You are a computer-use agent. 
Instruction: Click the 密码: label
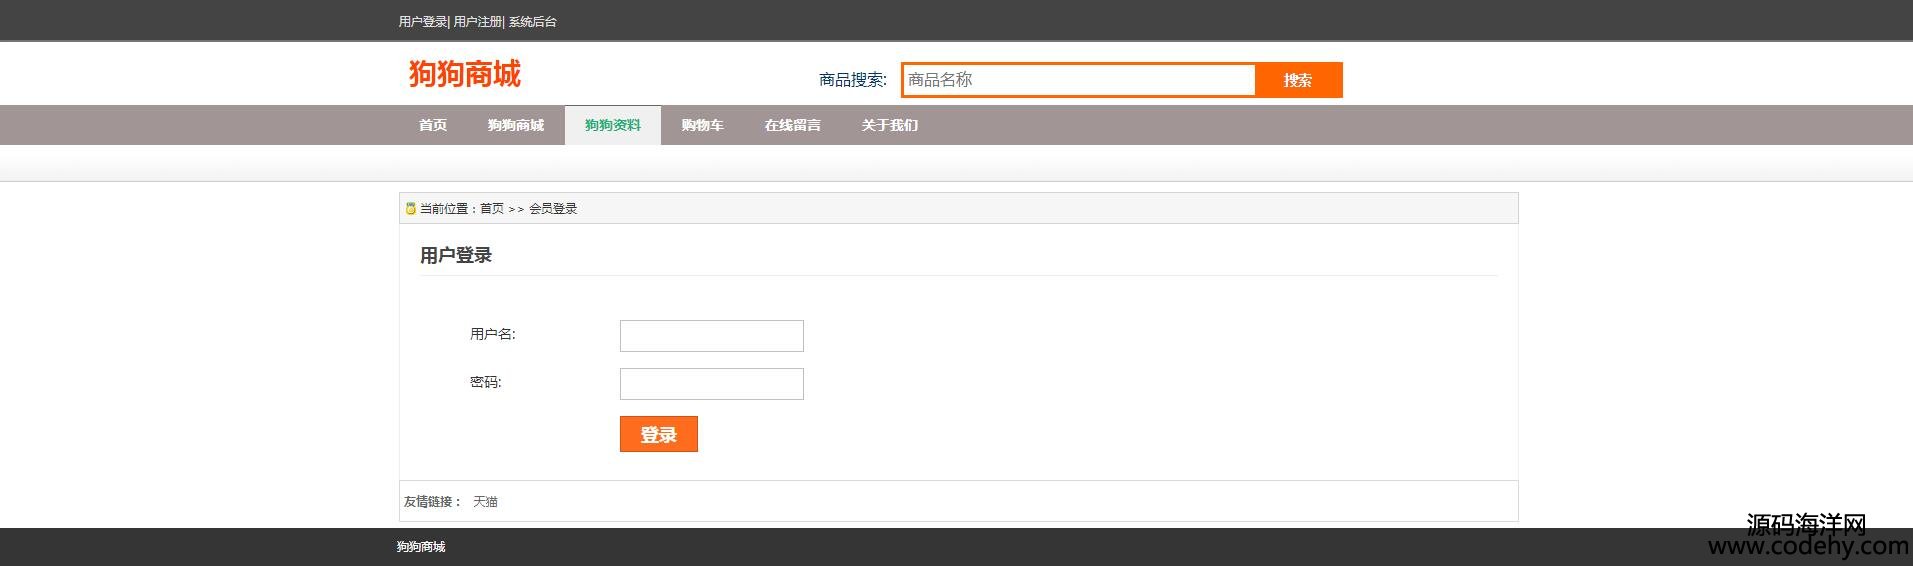[486, 382]
